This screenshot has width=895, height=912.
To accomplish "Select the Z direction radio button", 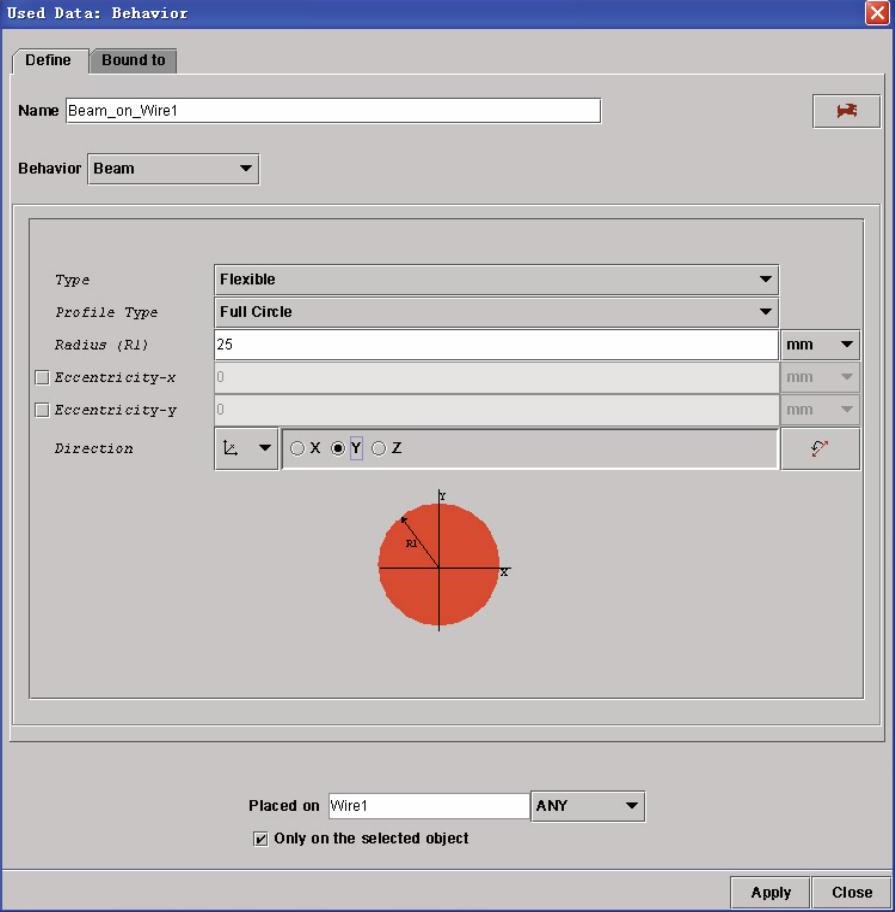I will click(378, 449).
